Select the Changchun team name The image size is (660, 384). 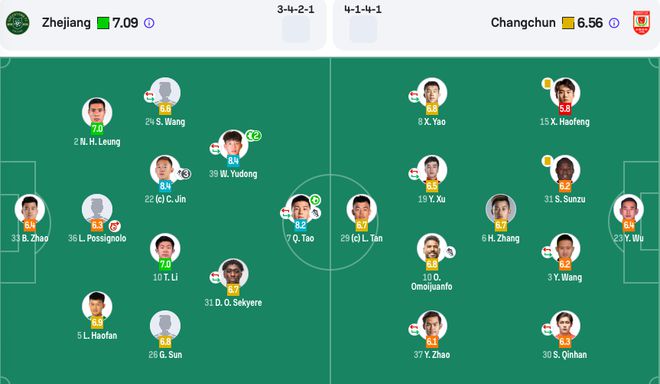[523, 23]
